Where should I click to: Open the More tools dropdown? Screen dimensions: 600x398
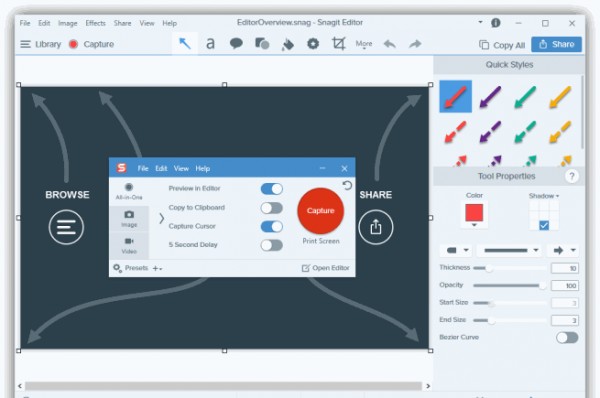(x=364, y=44)
